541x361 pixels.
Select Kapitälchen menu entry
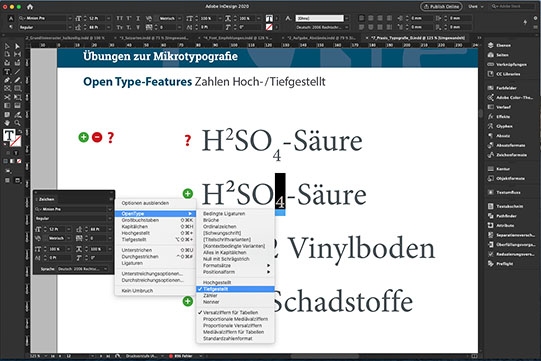click(155, 226)
